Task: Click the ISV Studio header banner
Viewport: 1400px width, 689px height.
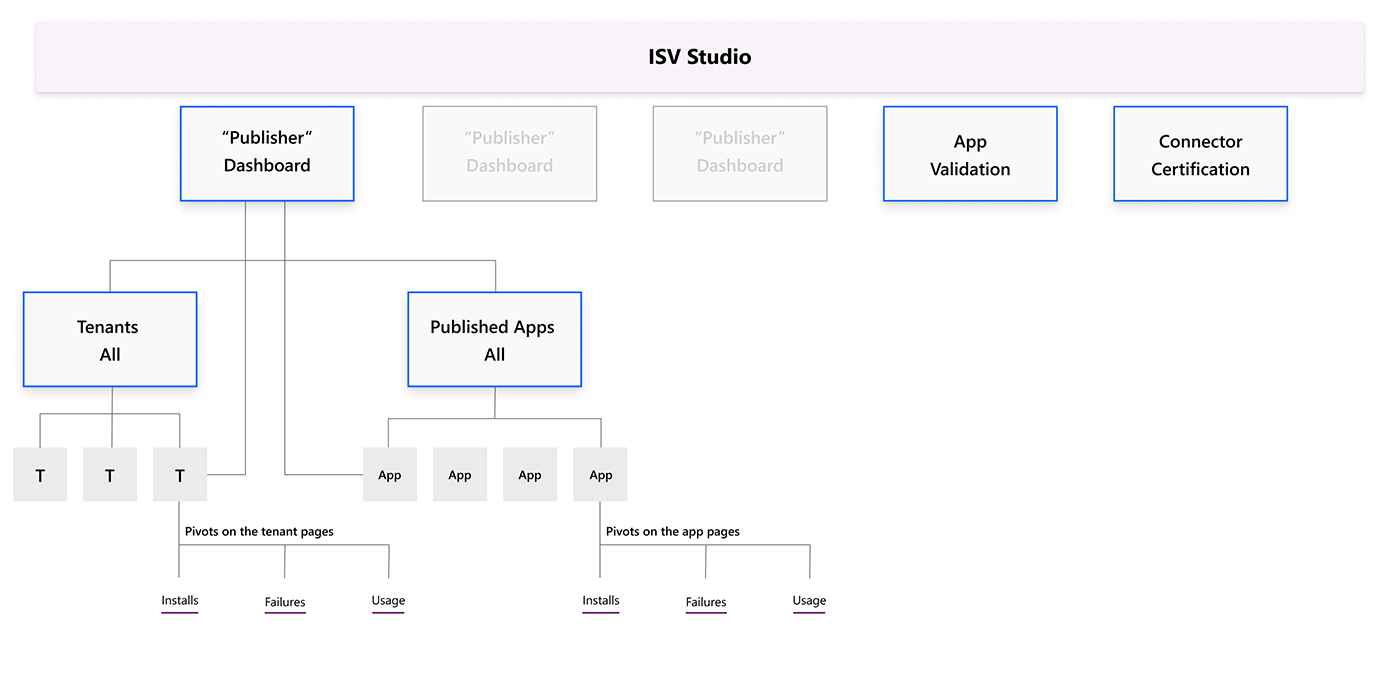Action: (x=699, y=56)
